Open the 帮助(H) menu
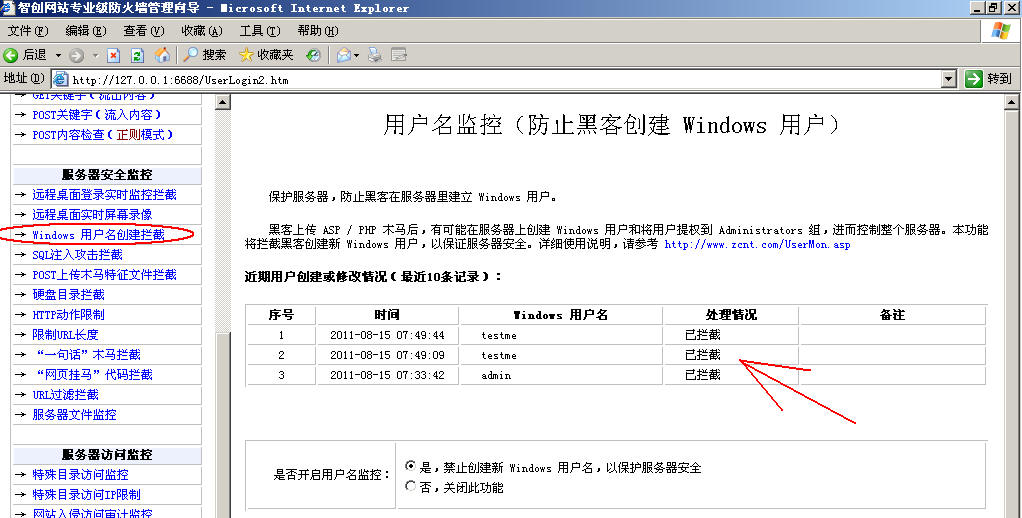Viewport: 1022px width, 518px height. pyautogui.click(x=317, y=31)
